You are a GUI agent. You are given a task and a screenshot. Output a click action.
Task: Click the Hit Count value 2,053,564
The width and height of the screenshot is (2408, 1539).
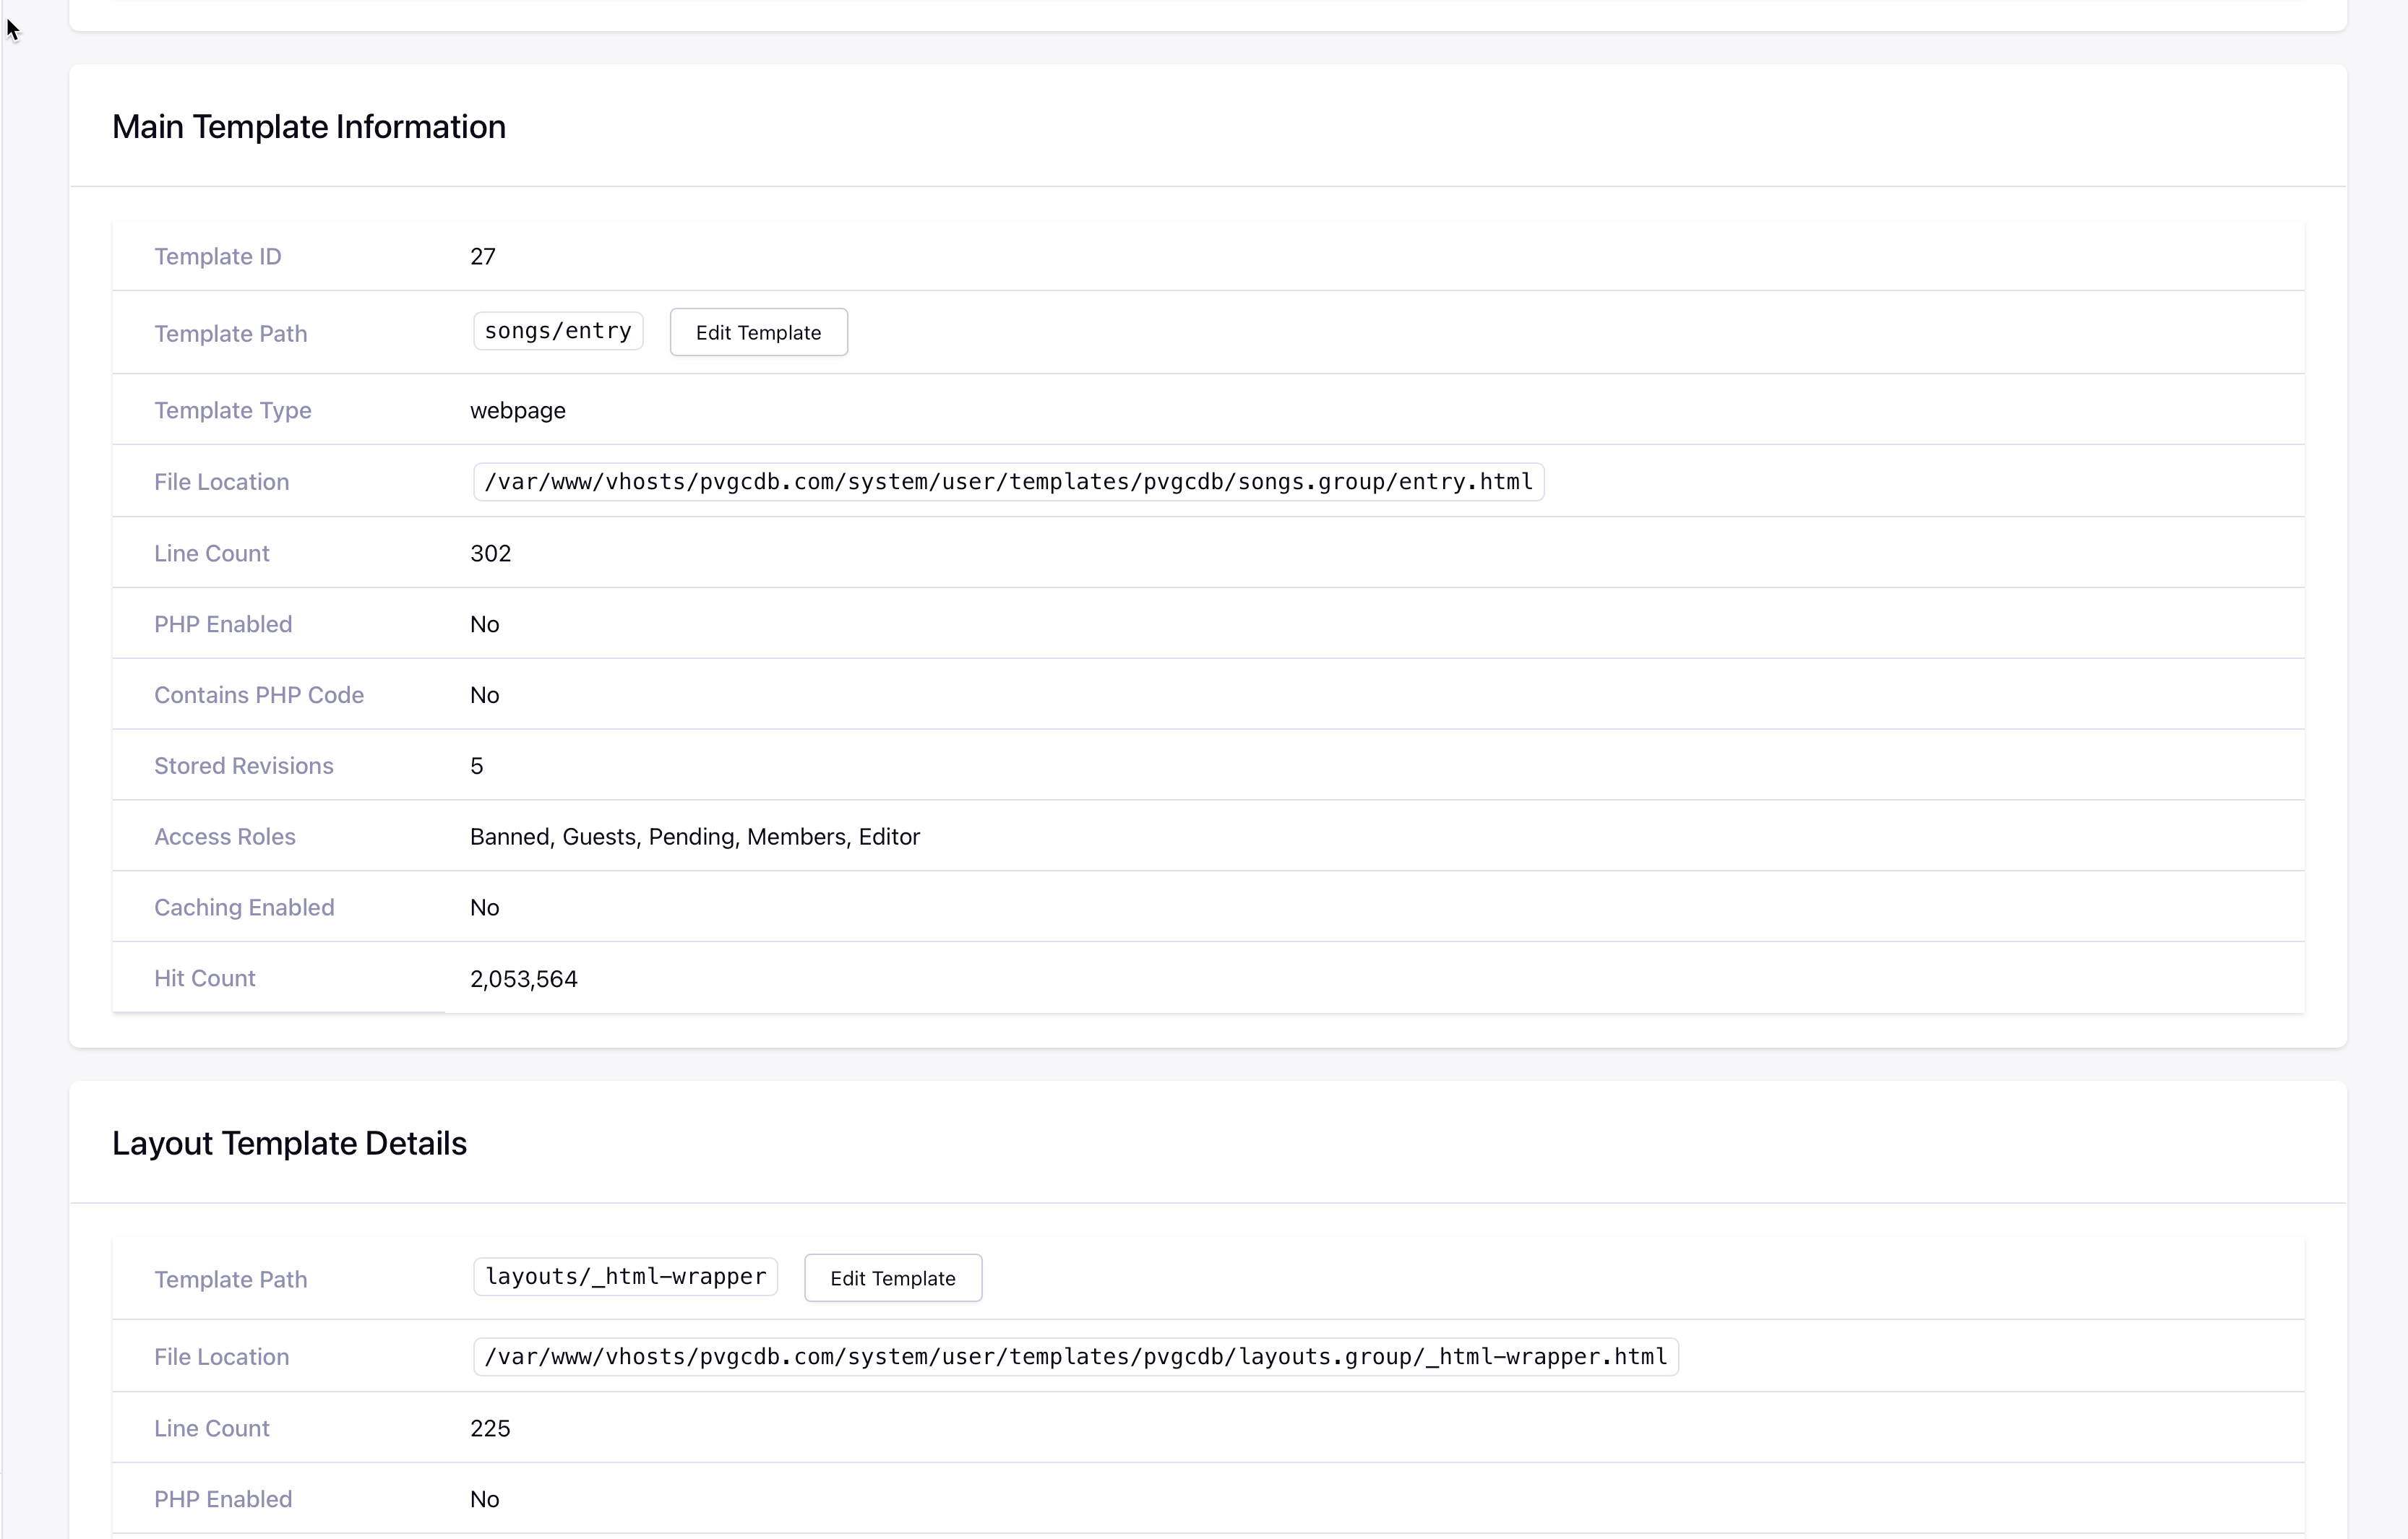tap(523, 978)
